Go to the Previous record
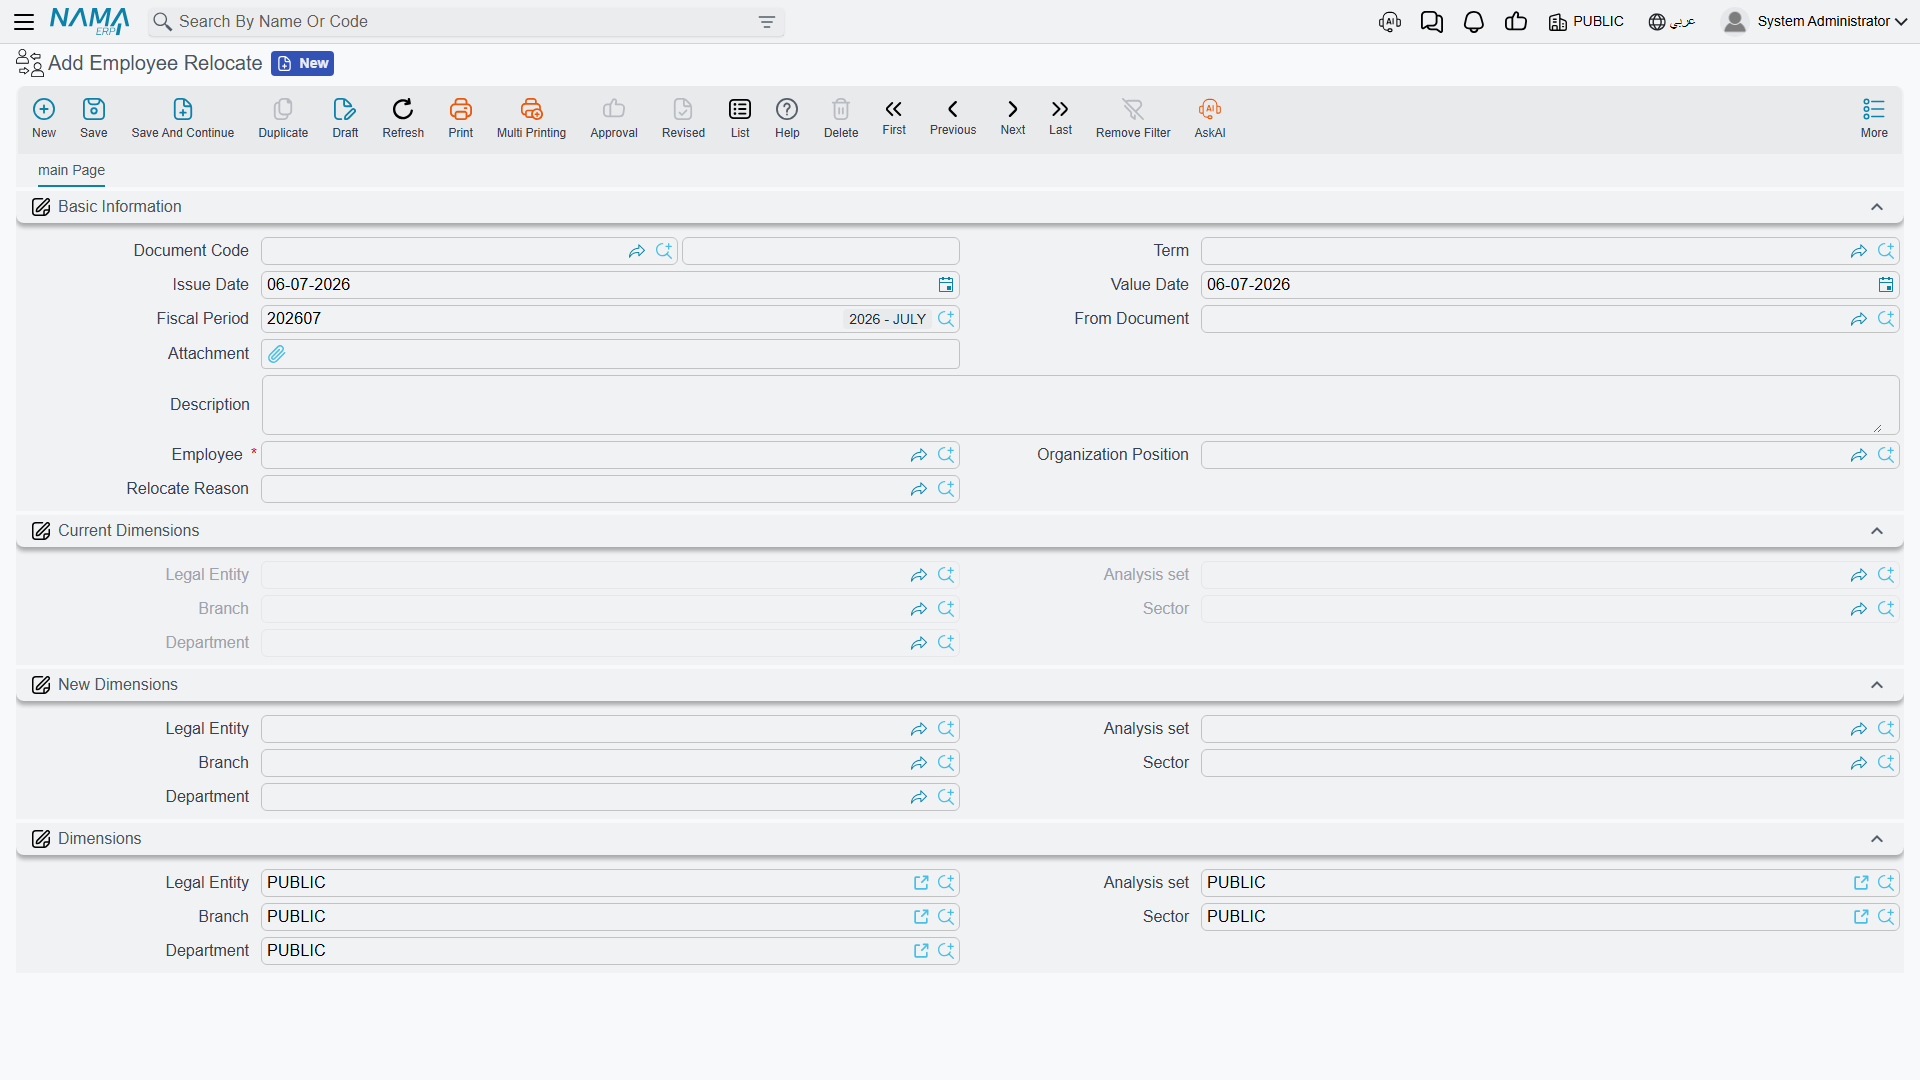Screen dimensions: 1920x1080 point(953,117)
